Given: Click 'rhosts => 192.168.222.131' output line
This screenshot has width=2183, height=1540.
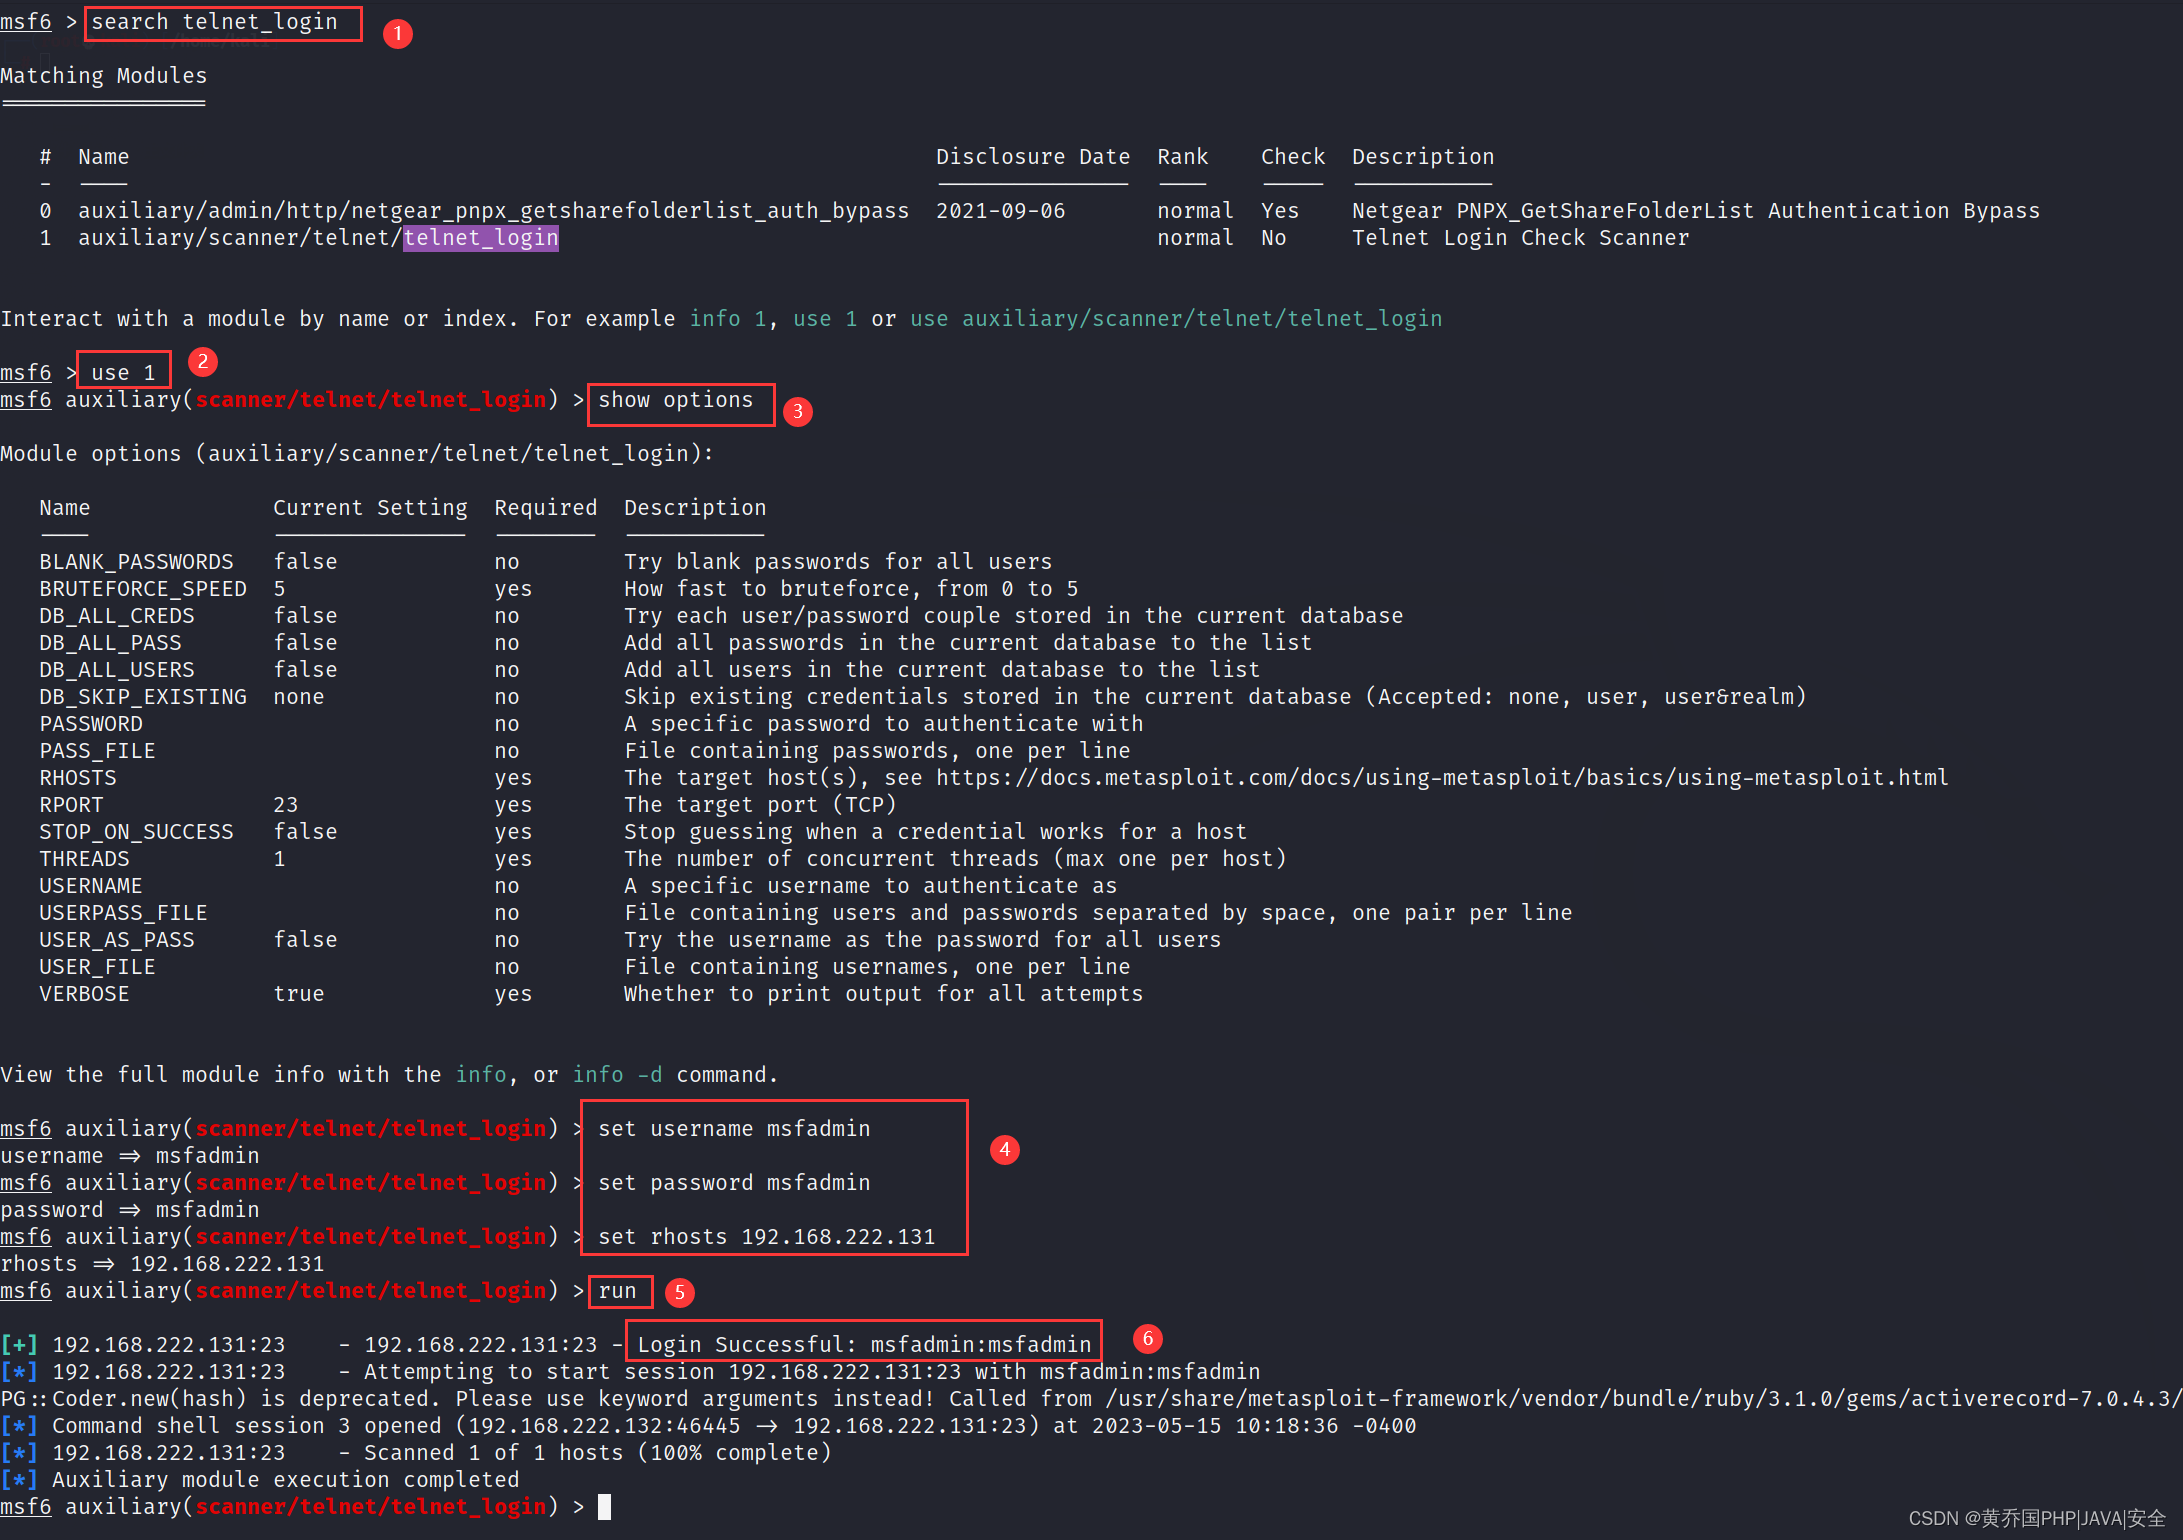Looking at the screenshot, I should pos(162,1264).
